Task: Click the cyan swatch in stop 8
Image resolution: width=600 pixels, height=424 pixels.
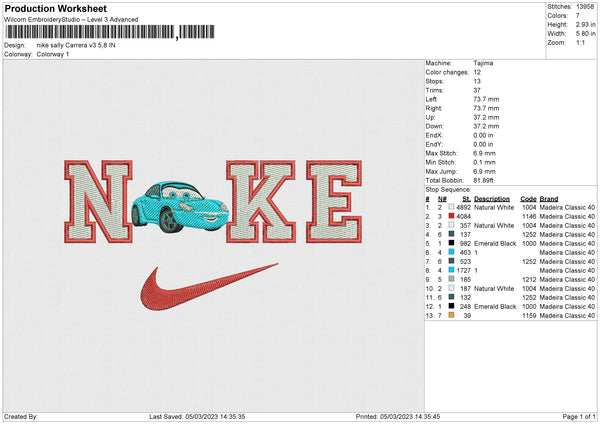Action: point(452,270)
